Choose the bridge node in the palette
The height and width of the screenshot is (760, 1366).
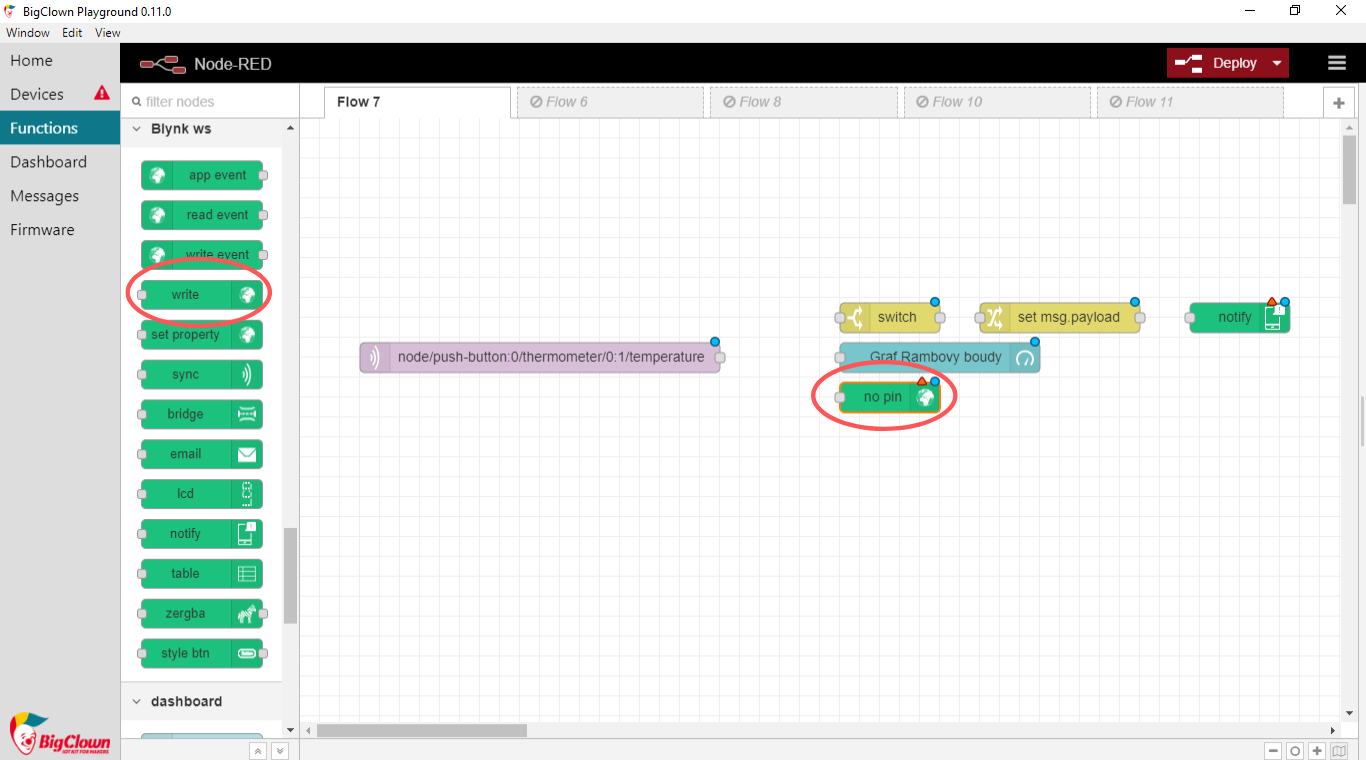(x=202, y=414)
